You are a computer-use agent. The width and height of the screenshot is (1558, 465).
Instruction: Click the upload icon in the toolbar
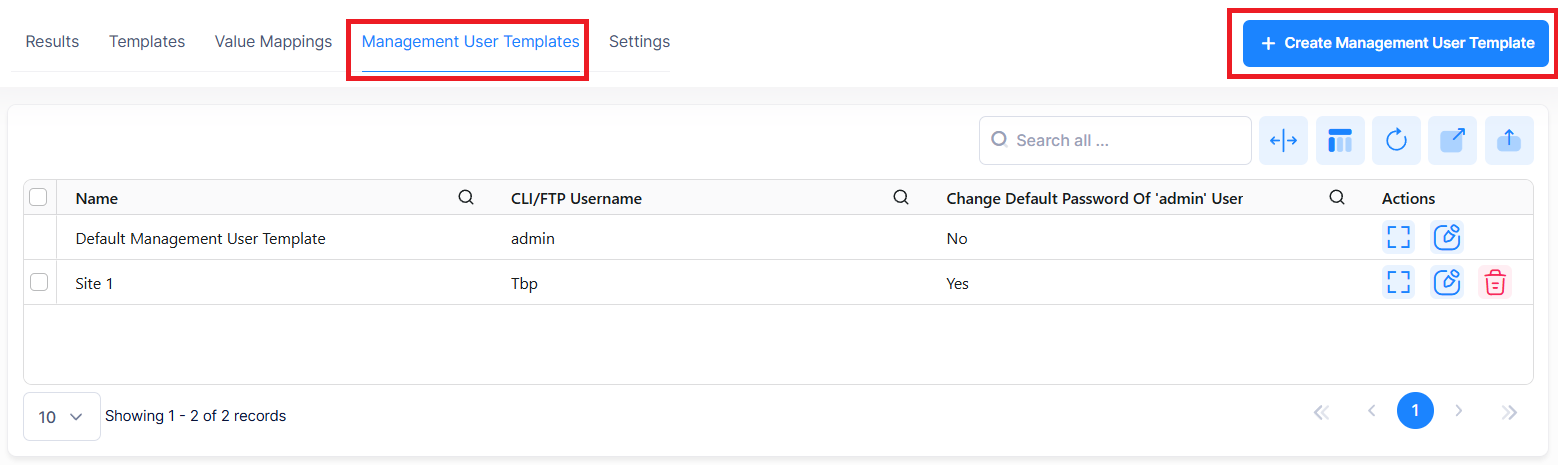pyautogui.click(x=1509, y=141)
